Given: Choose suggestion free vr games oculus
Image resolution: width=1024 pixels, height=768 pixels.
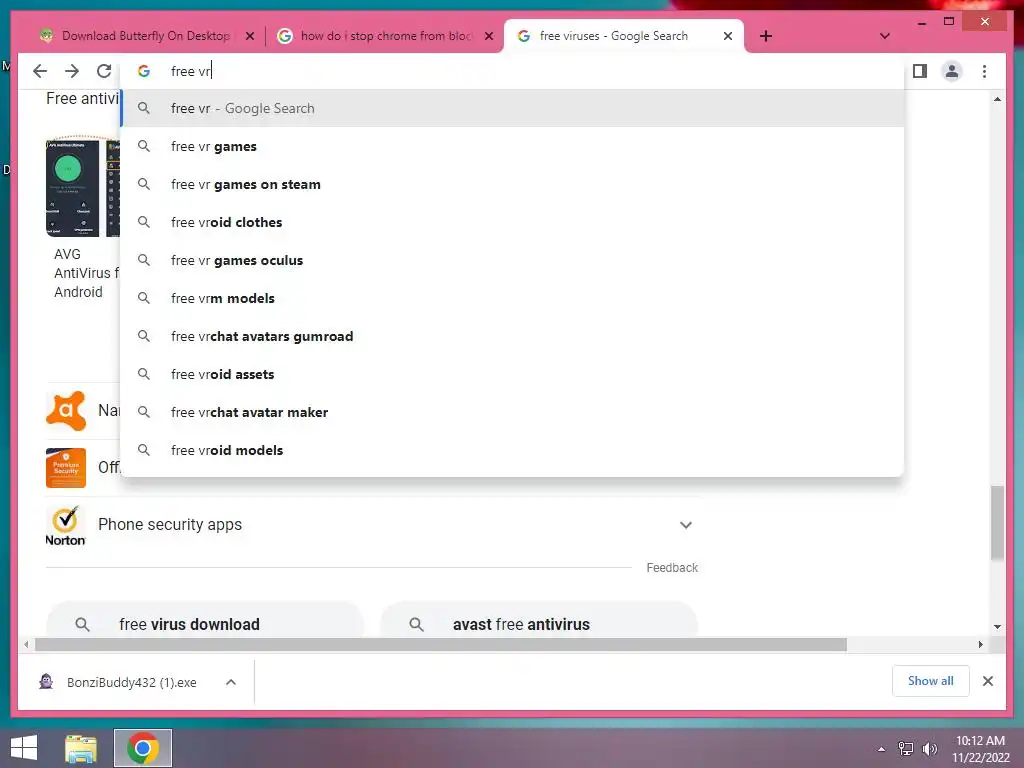Looking at the screenshot, I should (513, 260).
